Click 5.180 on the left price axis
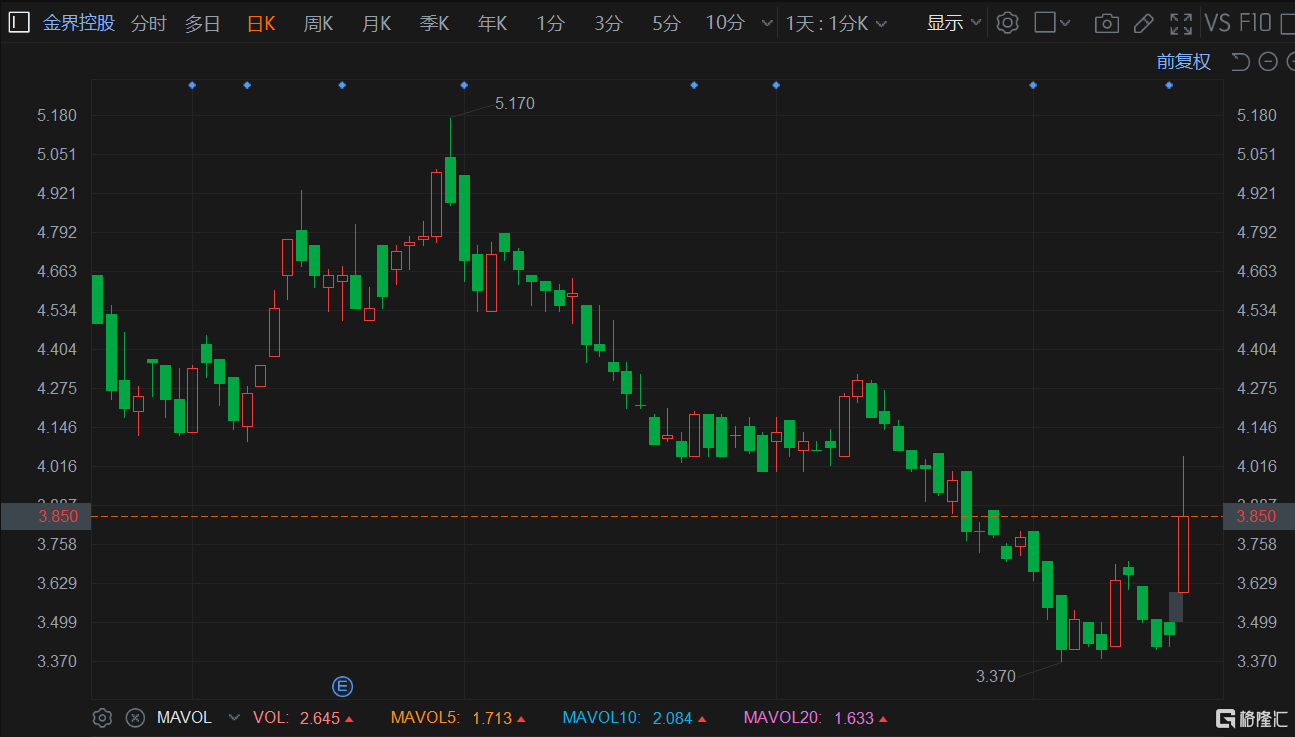This screenshot has height=737, width=1295. coord(57,115)
